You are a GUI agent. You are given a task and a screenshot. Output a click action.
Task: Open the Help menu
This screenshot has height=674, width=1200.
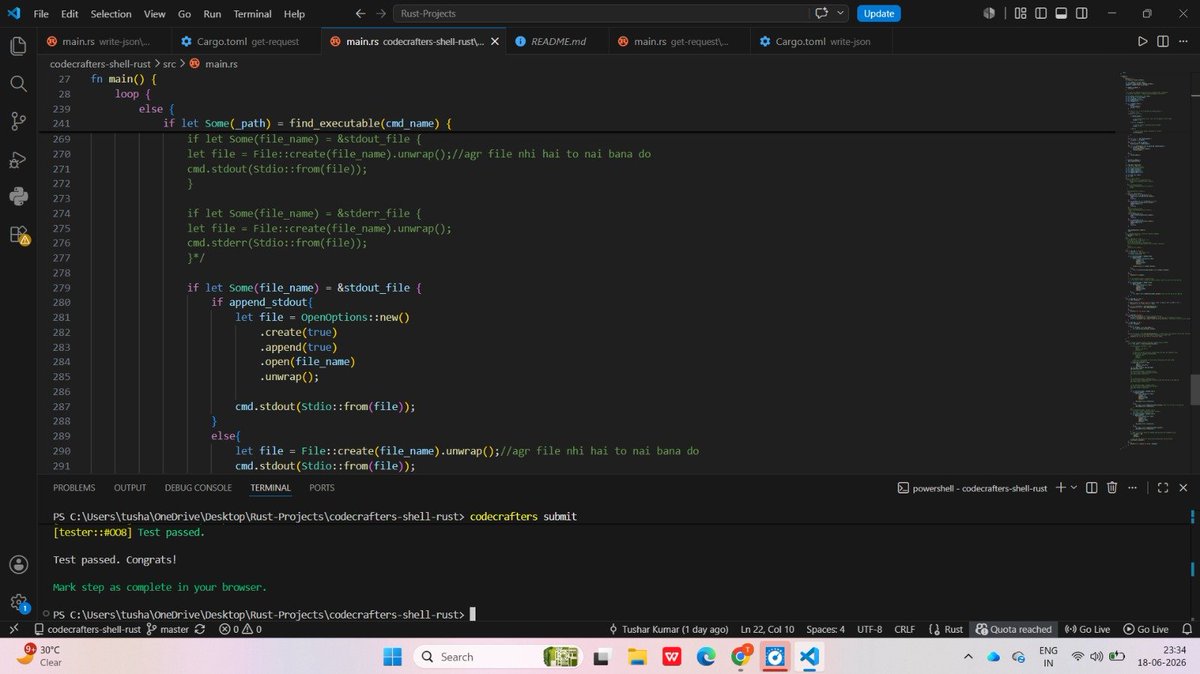pos(294,14)
